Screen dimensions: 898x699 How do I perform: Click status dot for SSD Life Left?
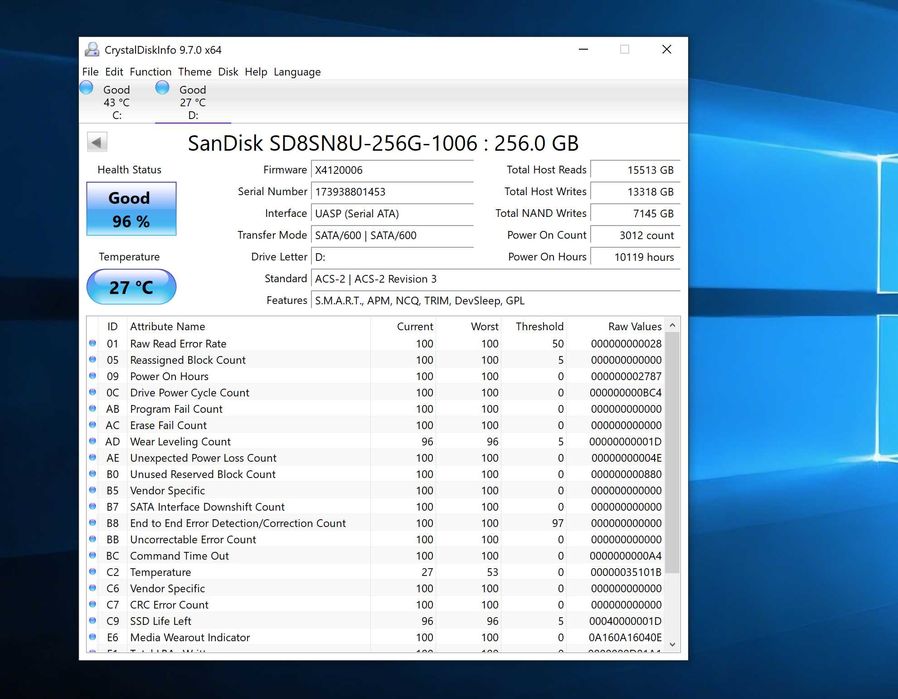tap(93, 621)
